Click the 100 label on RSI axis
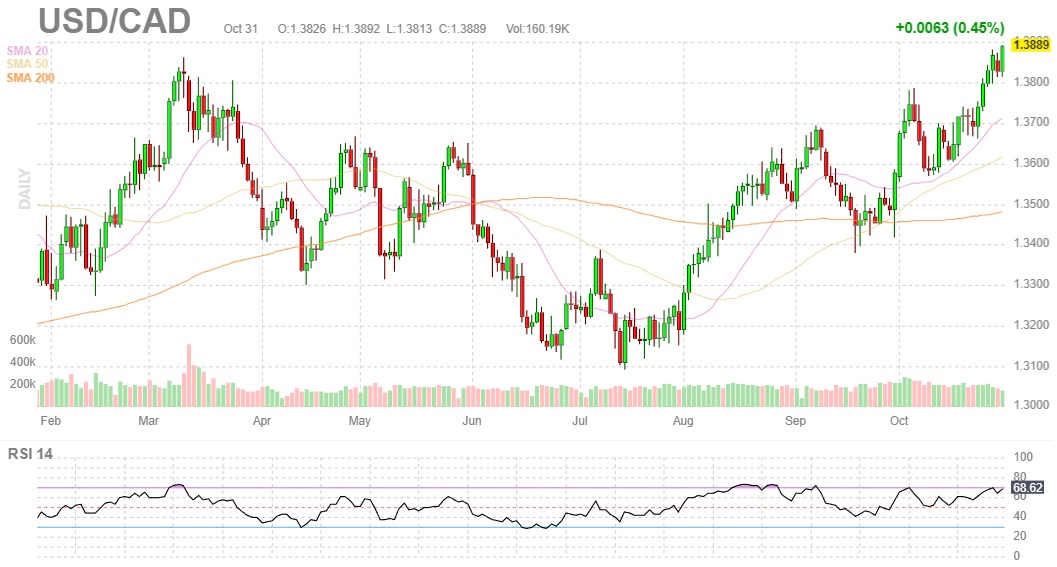 point(1023,457)
